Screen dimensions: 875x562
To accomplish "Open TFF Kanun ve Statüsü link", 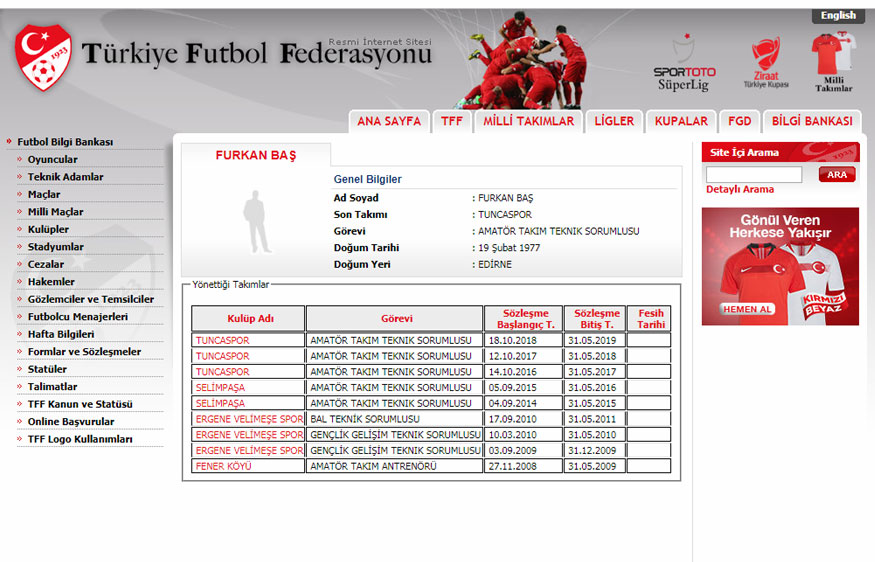I will click(80, 404).
